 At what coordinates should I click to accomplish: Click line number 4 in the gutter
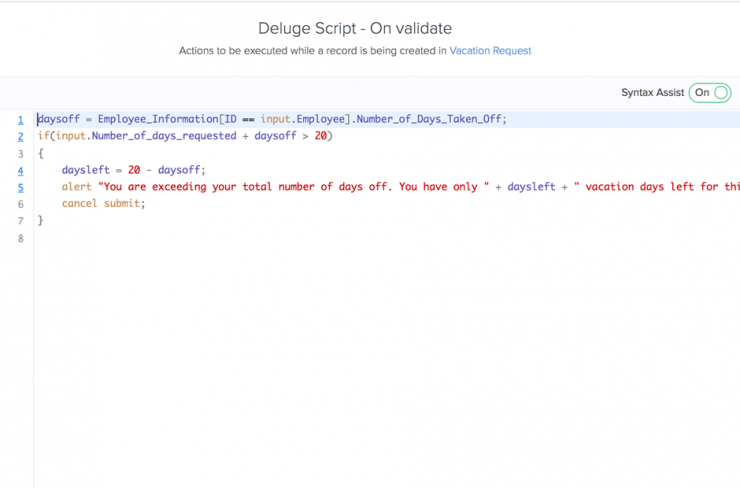click(x=20, y=171)
